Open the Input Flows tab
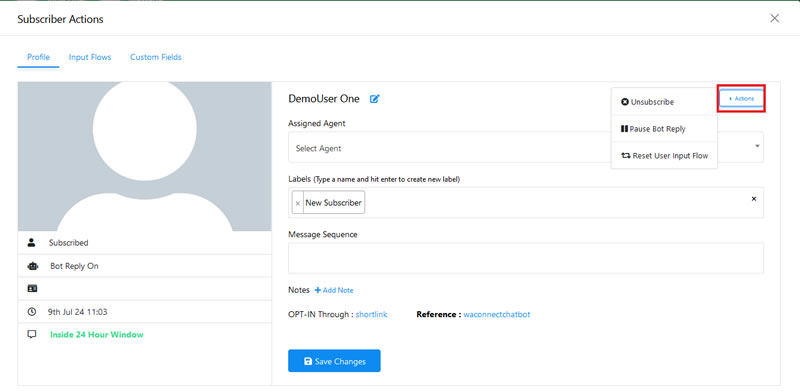 pyautogui.click(x=90, y=57)
